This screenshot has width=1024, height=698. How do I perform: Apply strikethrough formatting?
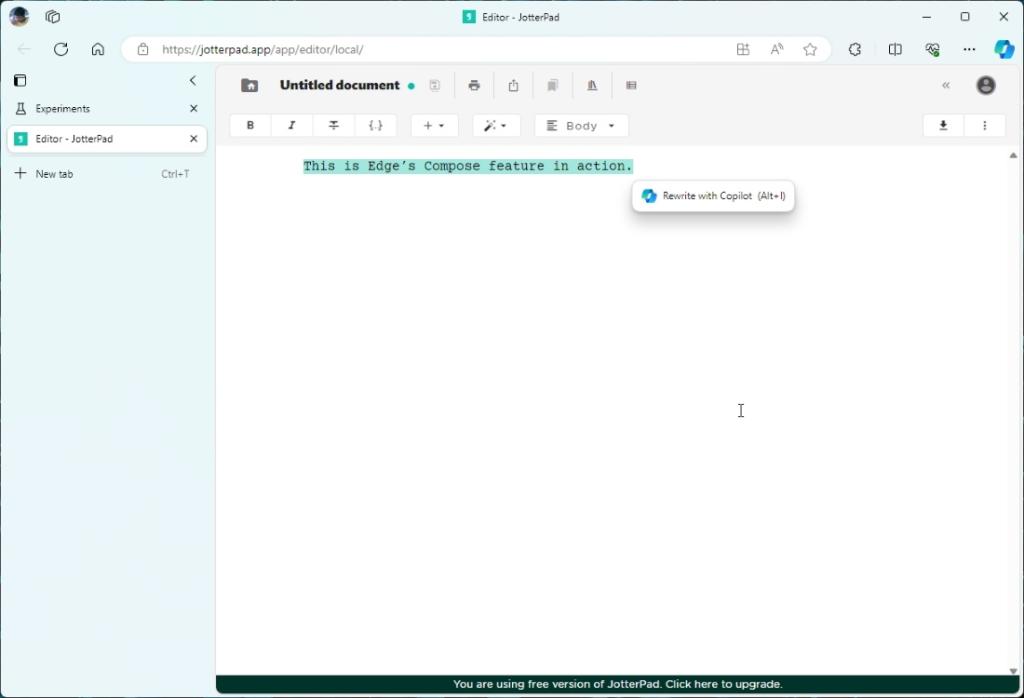334,125
